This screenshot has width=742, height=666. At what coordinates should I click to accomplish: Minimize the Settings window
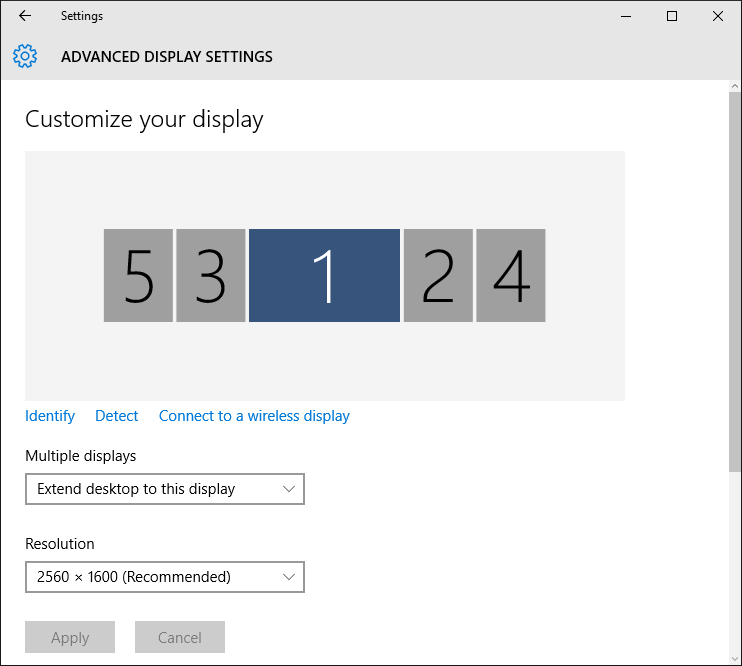click(626, 16)
